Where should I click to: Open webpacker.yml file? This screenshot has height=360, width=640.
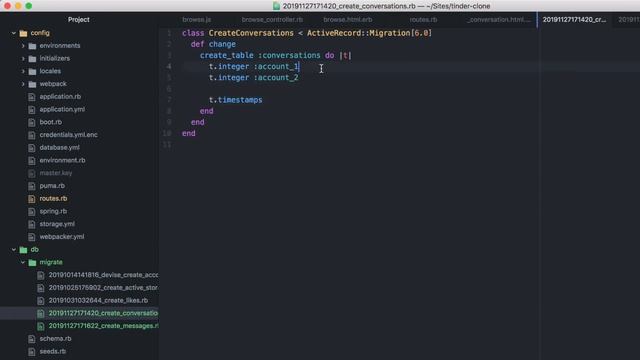pyautogui.click(x=62, y=237)
